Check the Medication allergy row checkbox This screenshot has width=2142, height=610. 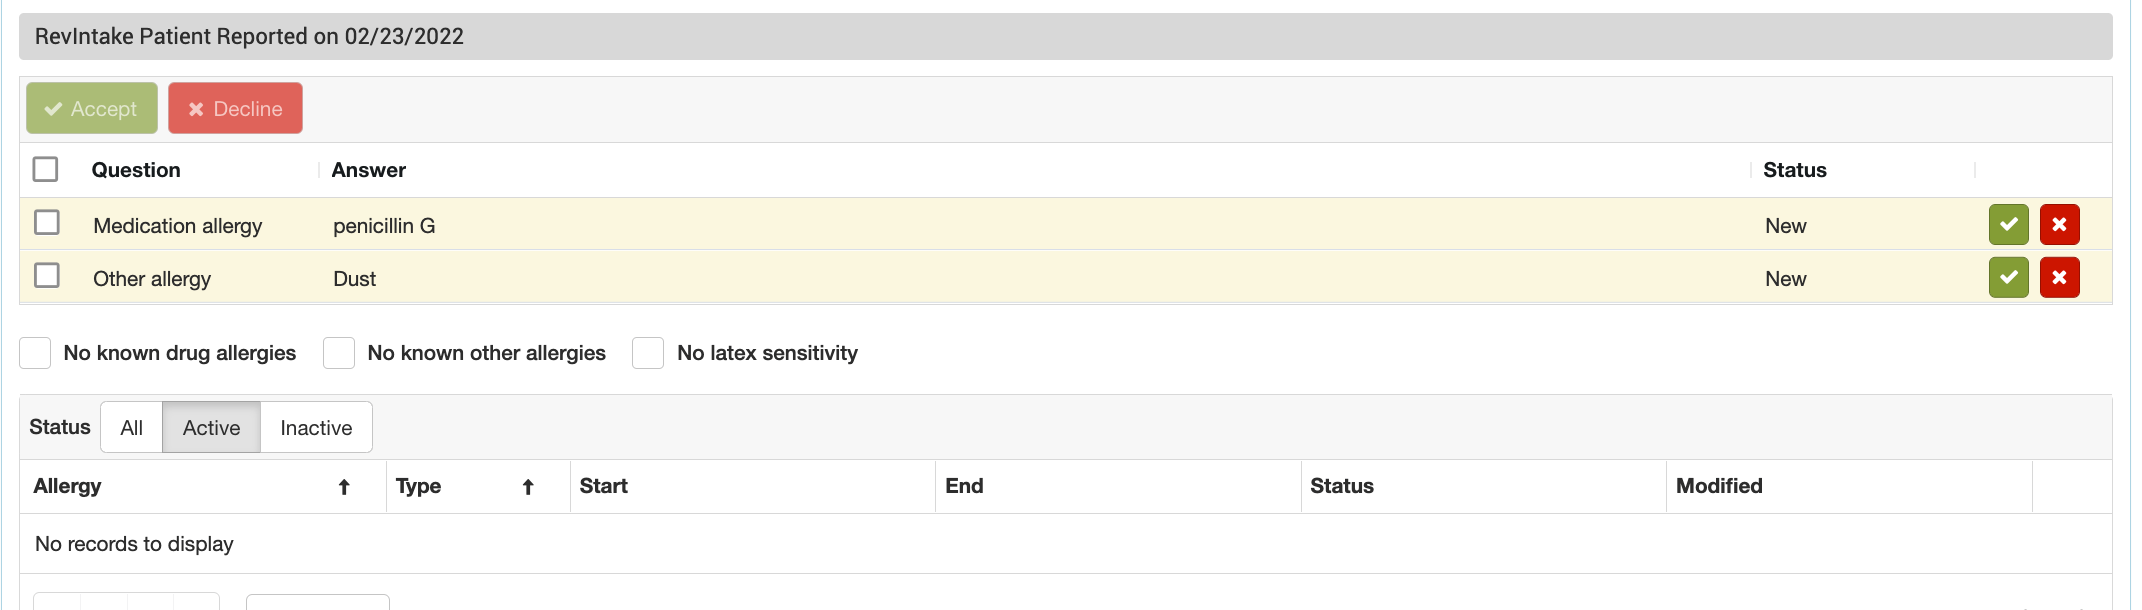click(47, 222)
